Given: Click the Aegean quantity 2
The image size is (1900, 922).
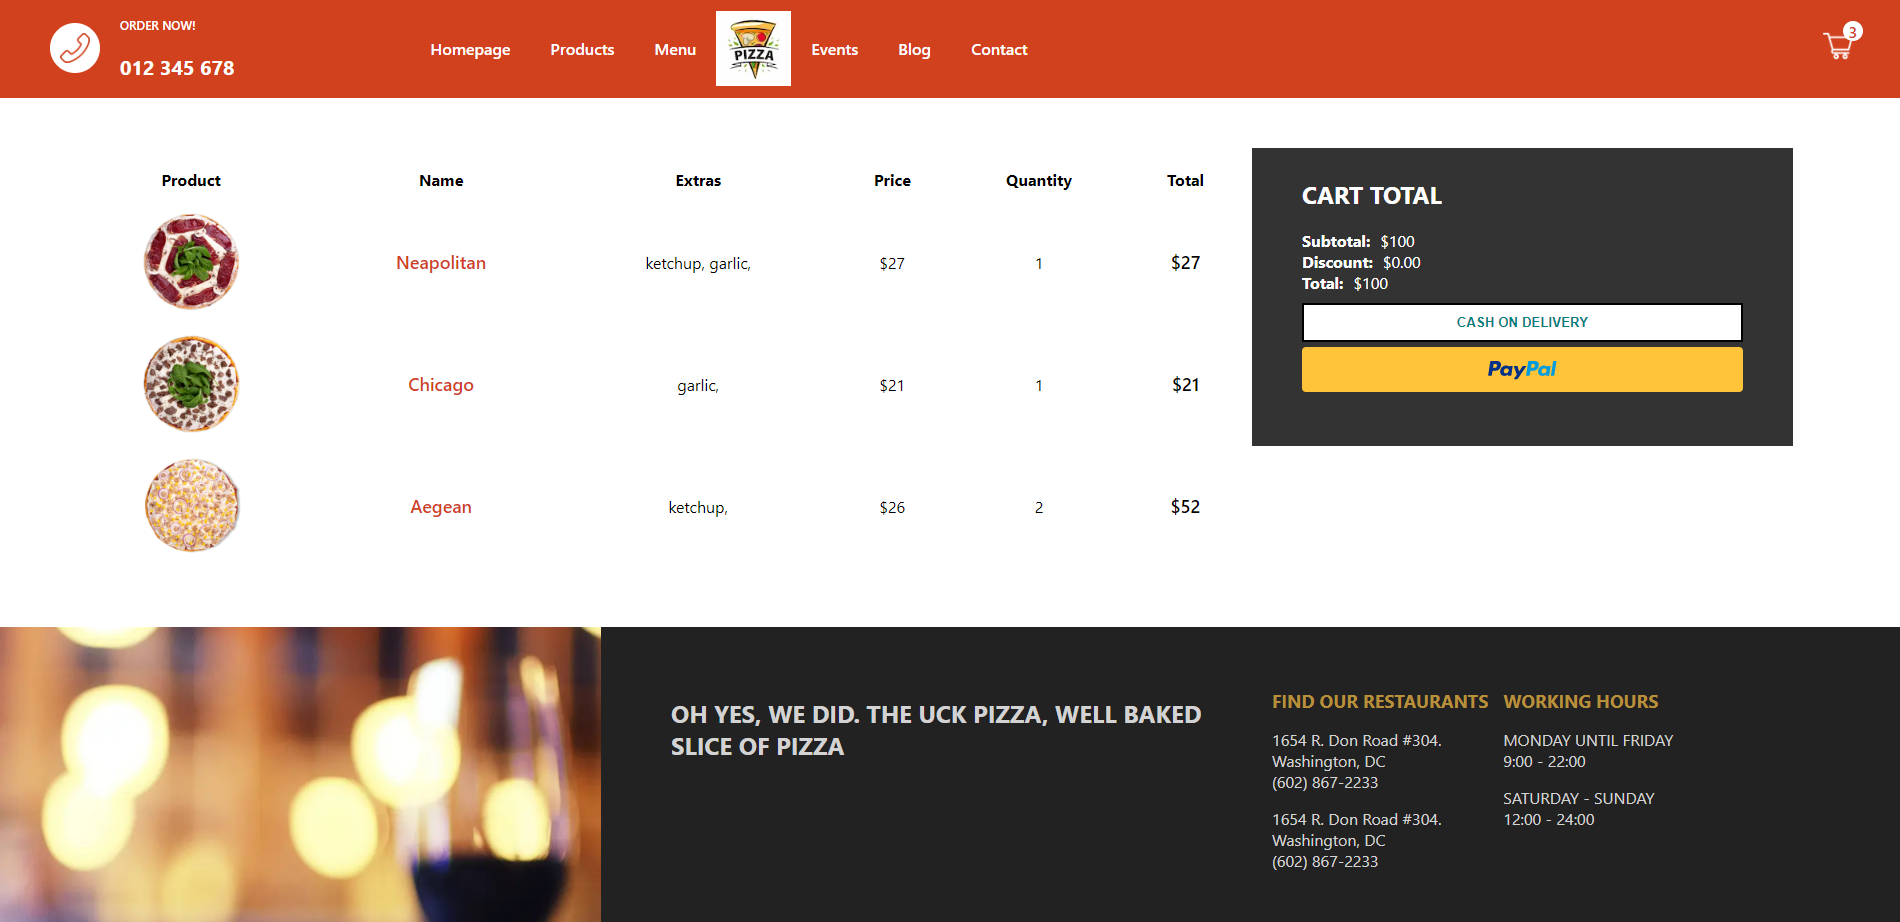Looking at the screenshot, I should pos(1039,508).
